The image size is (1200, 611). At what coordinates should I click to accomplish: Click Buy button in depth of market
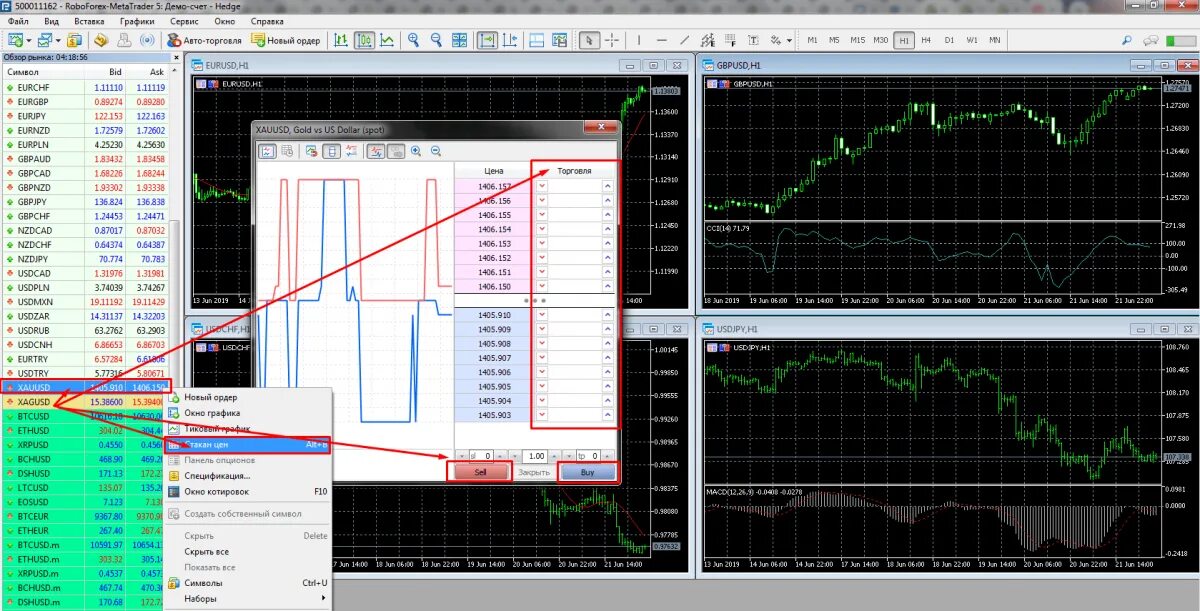pos(587,472)
